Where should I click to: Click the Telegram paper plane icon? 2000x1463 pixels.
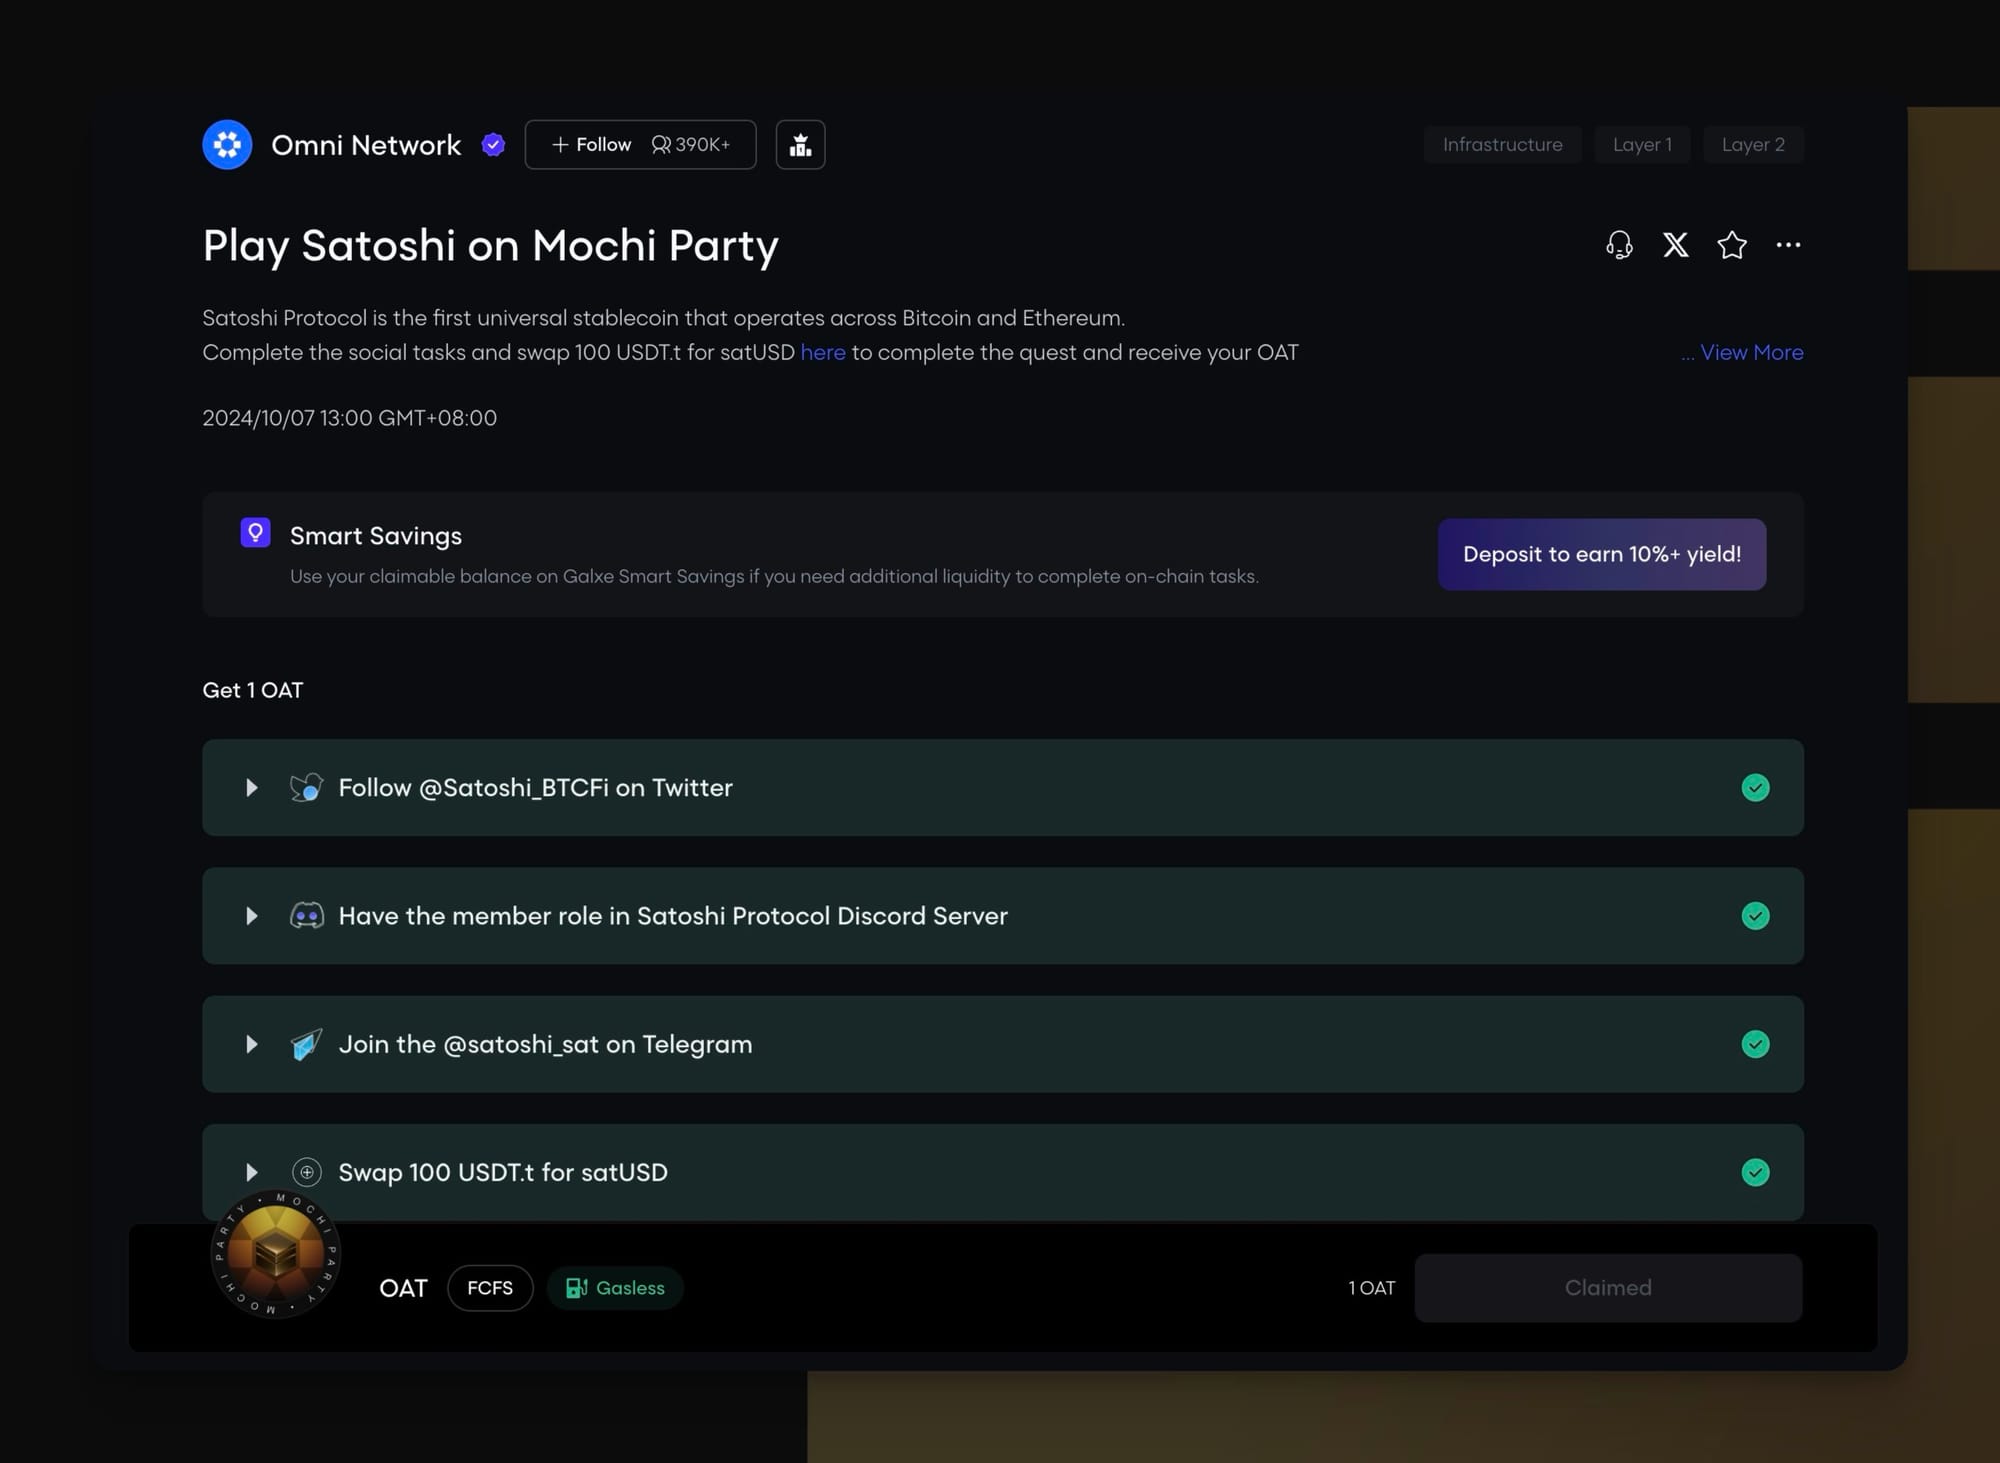306,1044
